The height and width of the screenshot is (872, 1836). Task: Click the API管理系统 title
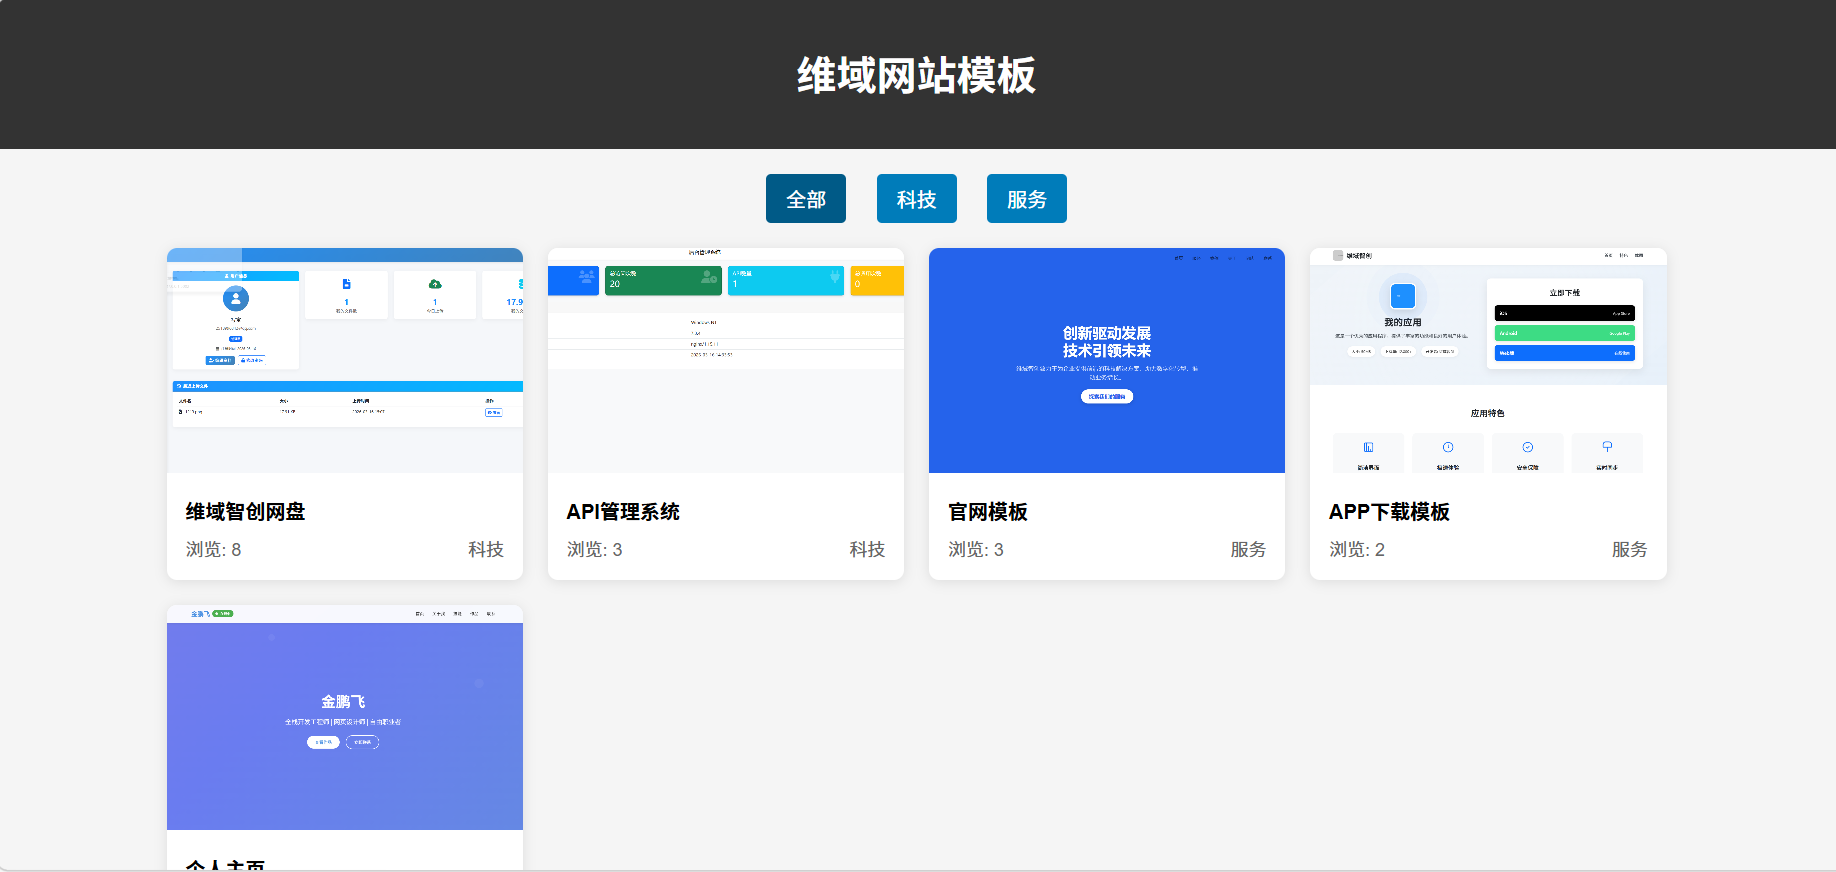(x=623, y=512)
